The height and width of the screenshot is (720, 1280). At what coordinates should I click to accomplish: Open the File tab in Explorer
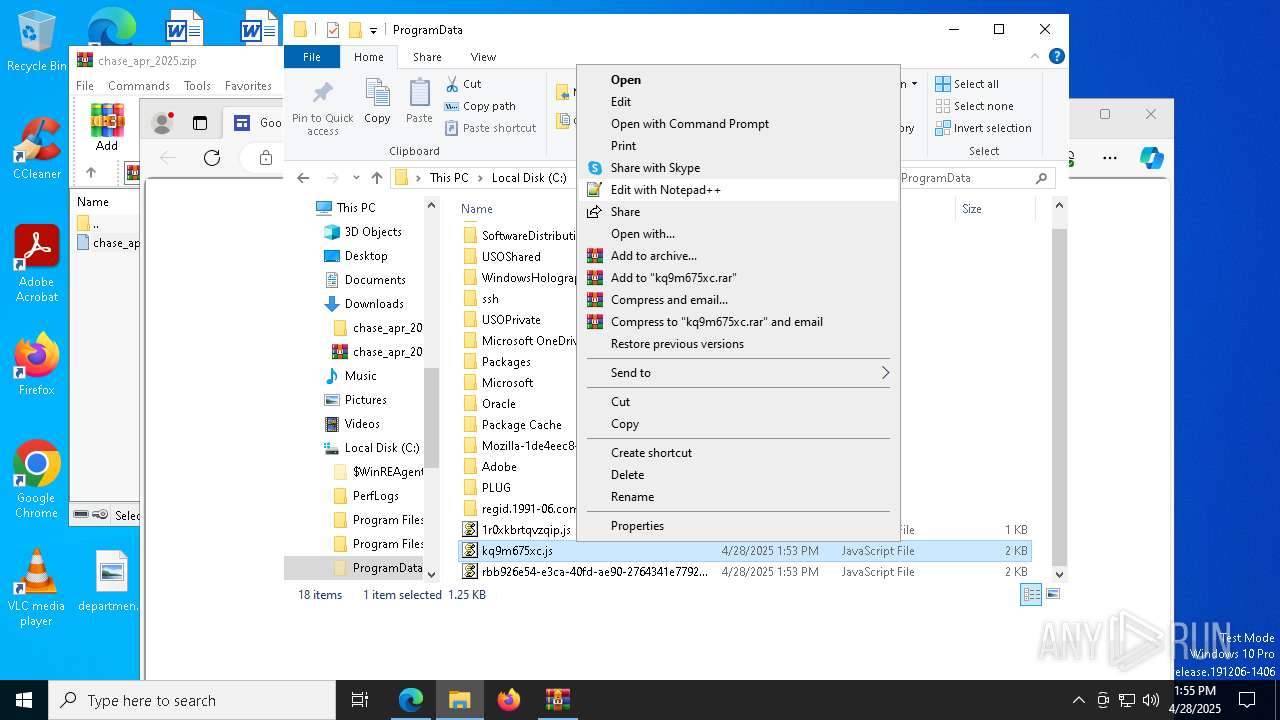[x=312, y=57]
